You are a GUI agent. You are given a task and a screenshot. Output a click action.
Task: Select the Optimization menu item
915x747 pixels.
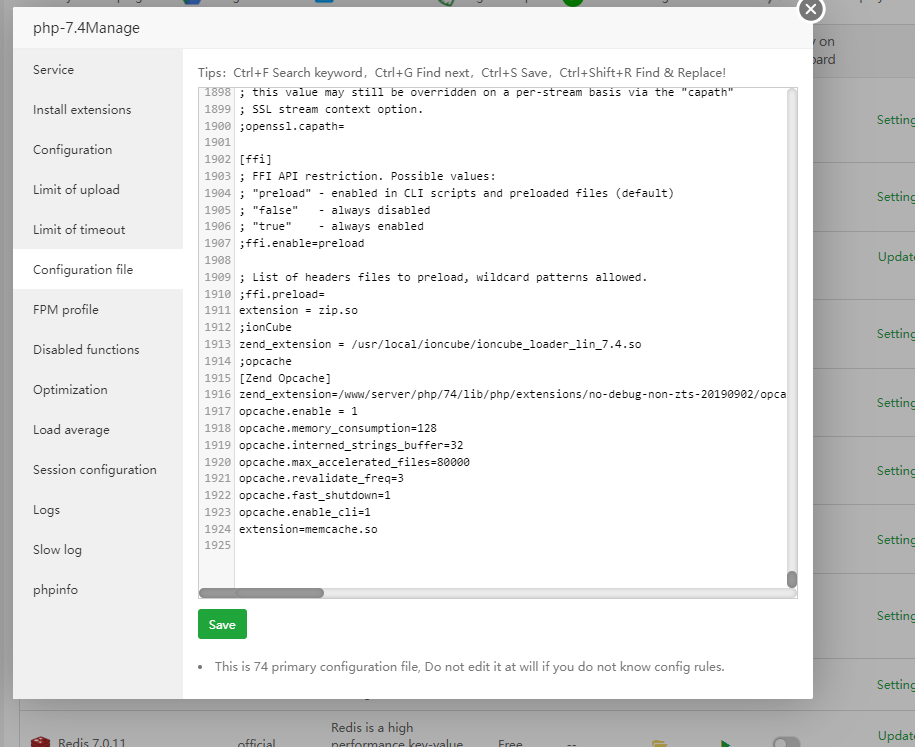(x=70, y=390)
